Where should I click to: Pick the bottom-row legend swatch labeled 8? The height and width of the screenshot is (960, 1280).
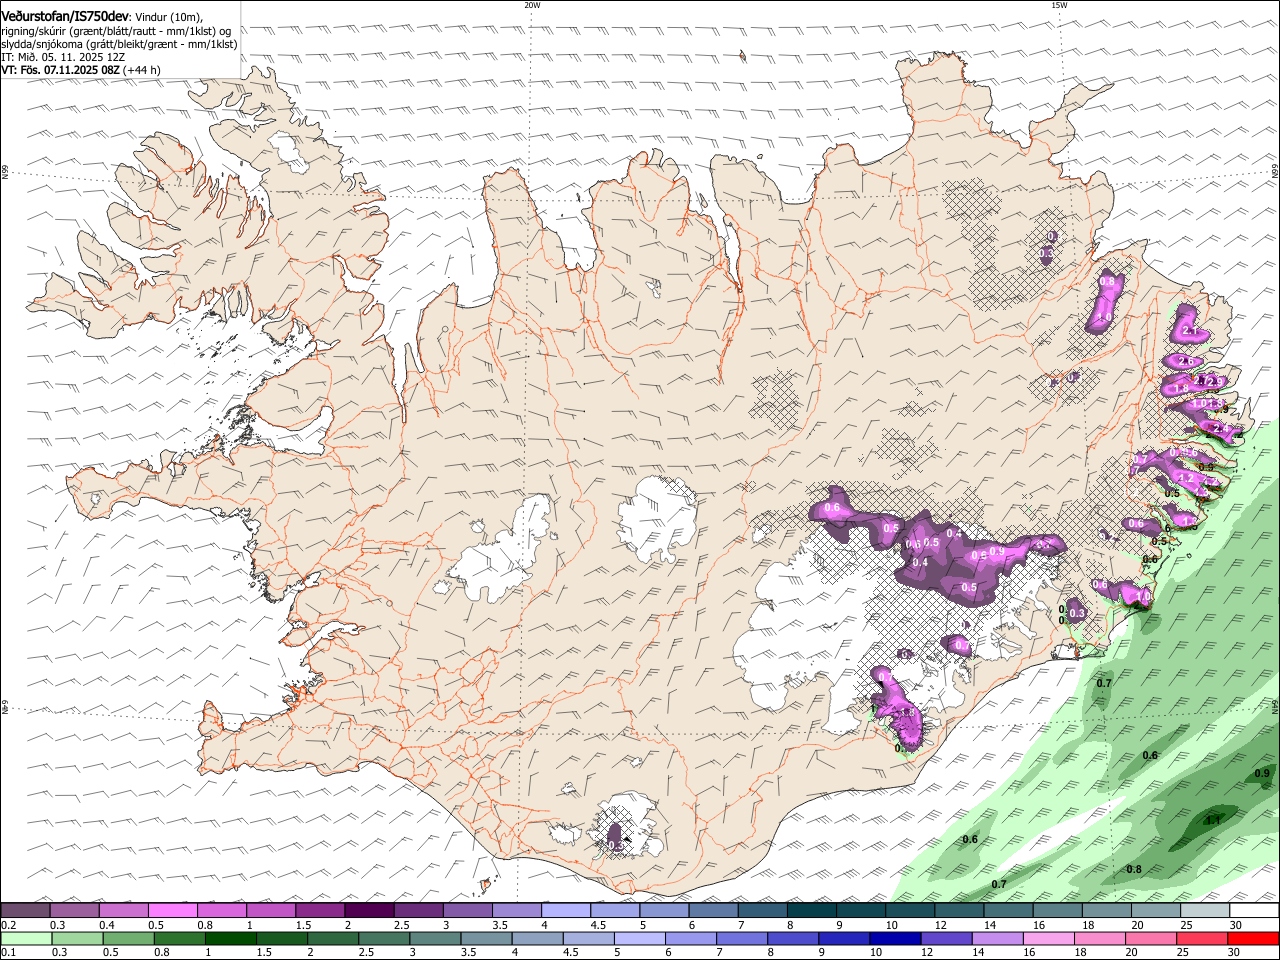[793, 938]
